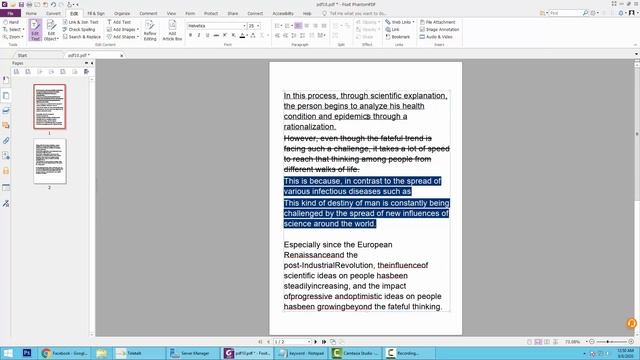Insert a Link
The height and width of the screenshot is (360, 640).
click(x=392, y=29)
